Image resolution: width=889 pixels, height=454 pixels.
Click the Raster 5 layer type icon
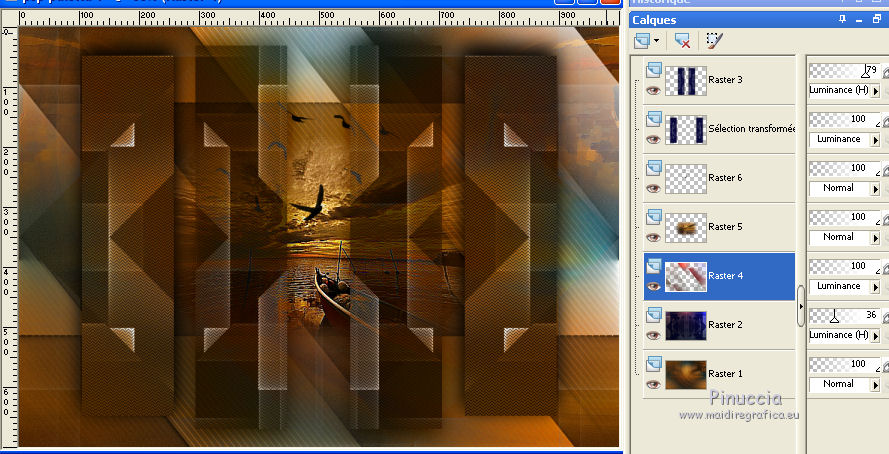coord(654,216)
